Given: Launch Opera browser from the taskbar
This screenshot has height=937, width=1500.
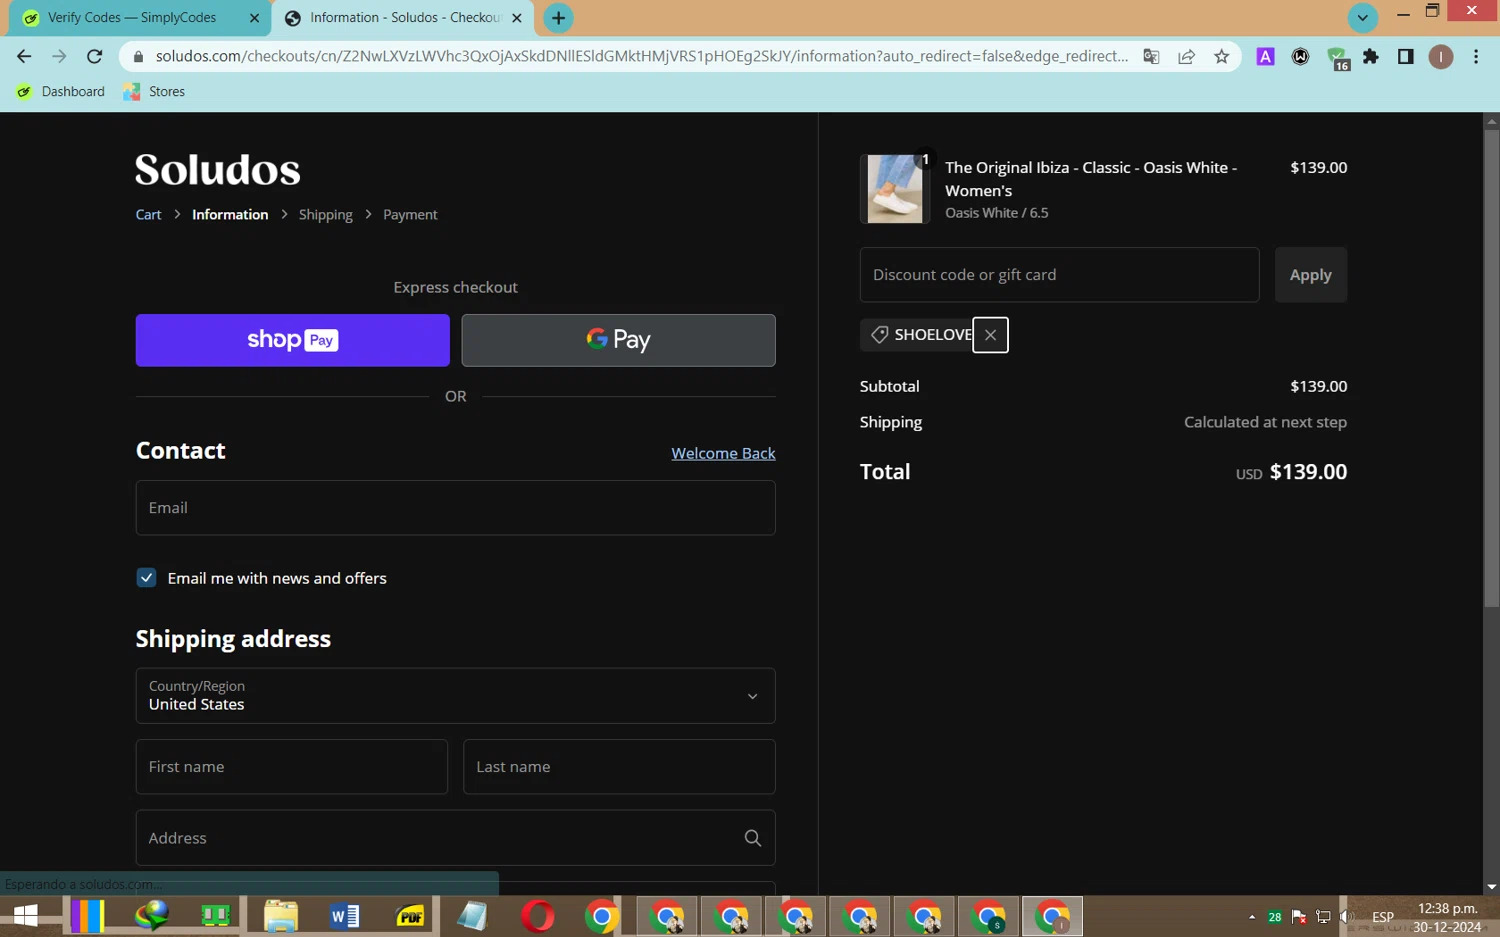Looking at the screenshot, I should coord(537,916).
